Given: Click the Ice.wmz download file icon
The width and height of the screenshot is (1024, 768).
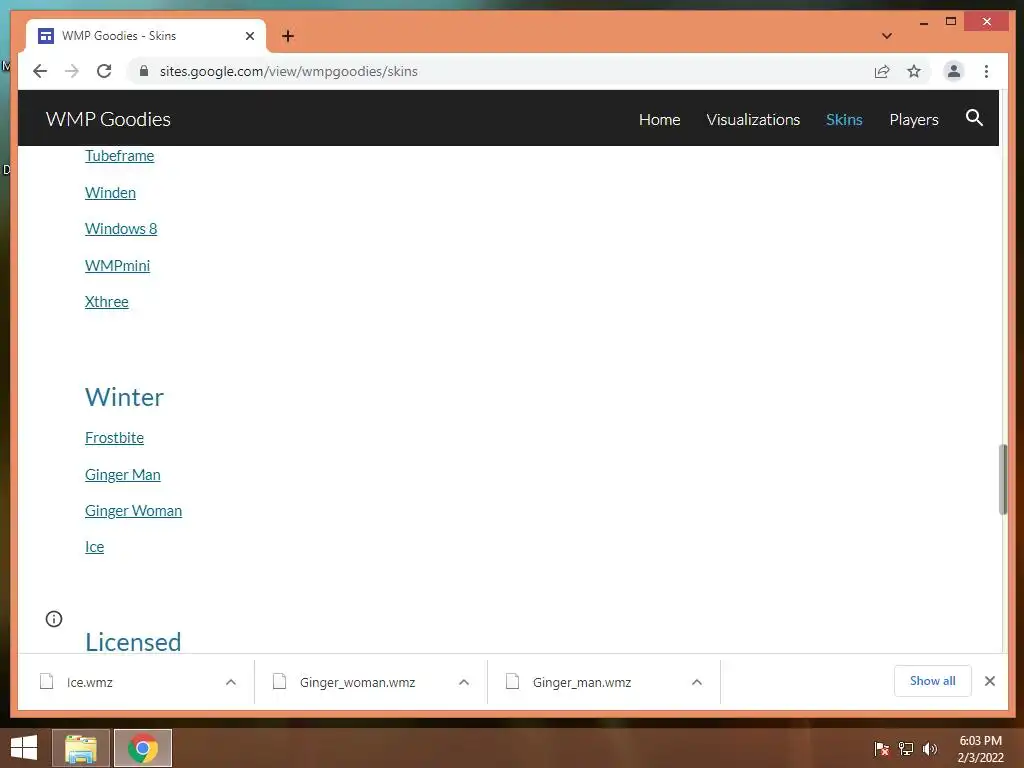Looking at the screenshot, I should click(46, 682).
